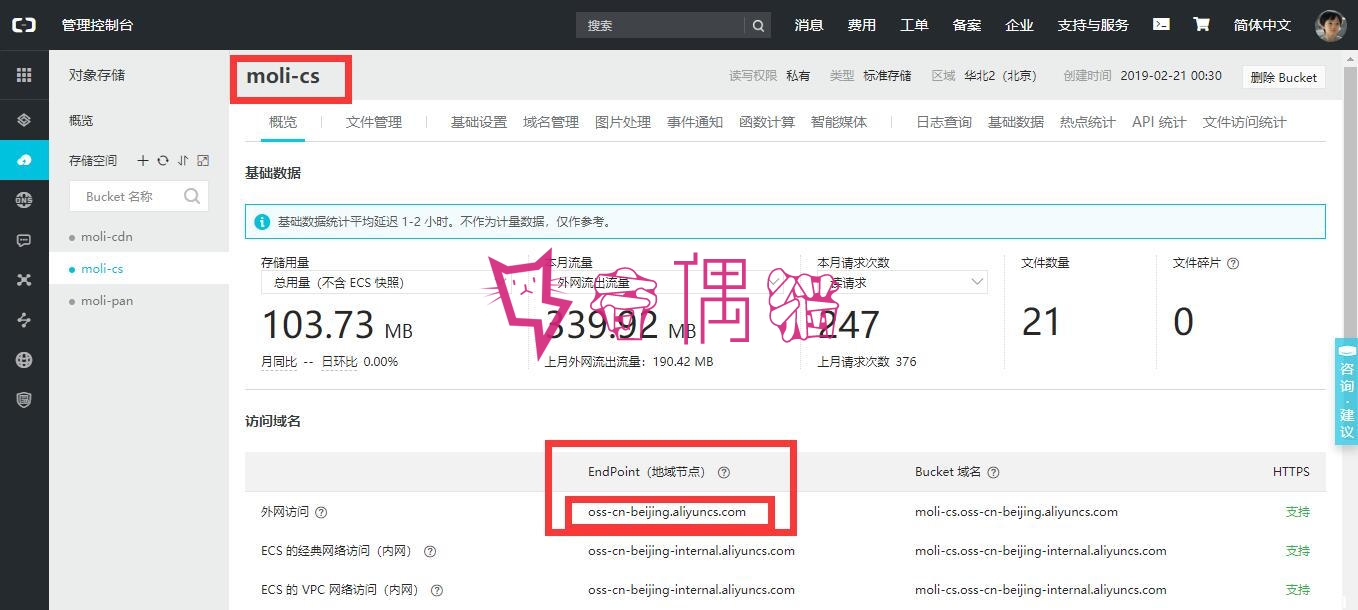Open the request type dropdown under 本月请求次数

(902, 283)
